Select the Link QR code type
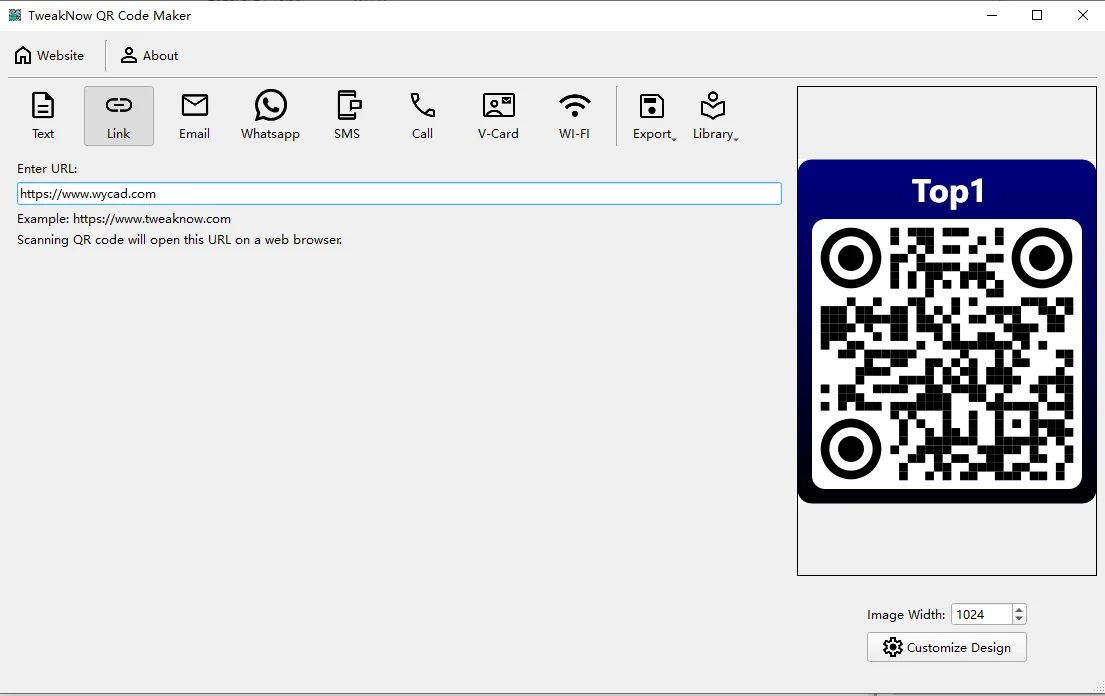Viewport: 1105px width, 696px height. (118, 114)
